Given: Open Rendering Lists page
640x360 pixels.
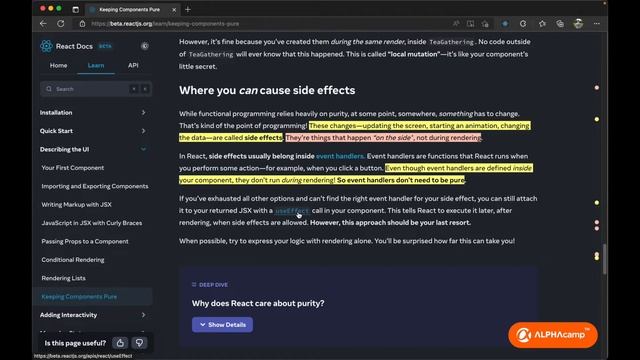Looking at the screenshot, I should (x=63, y=278).
